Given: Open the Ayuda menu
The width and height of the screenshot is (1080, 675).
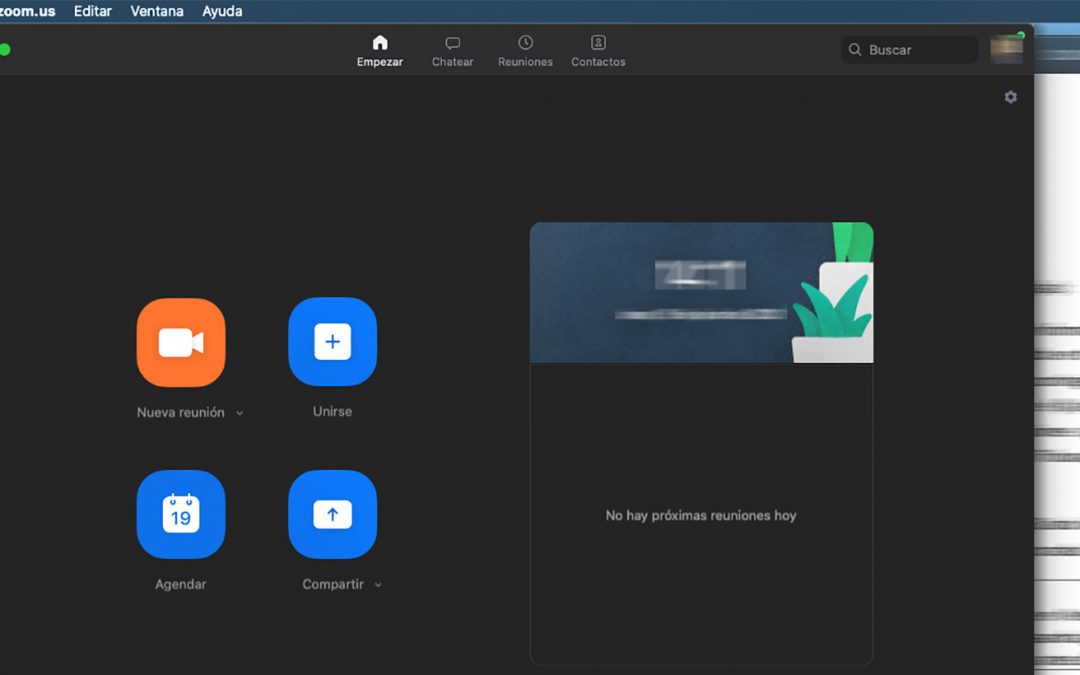Looking at the screenshot, I should [x=222, y=11].
